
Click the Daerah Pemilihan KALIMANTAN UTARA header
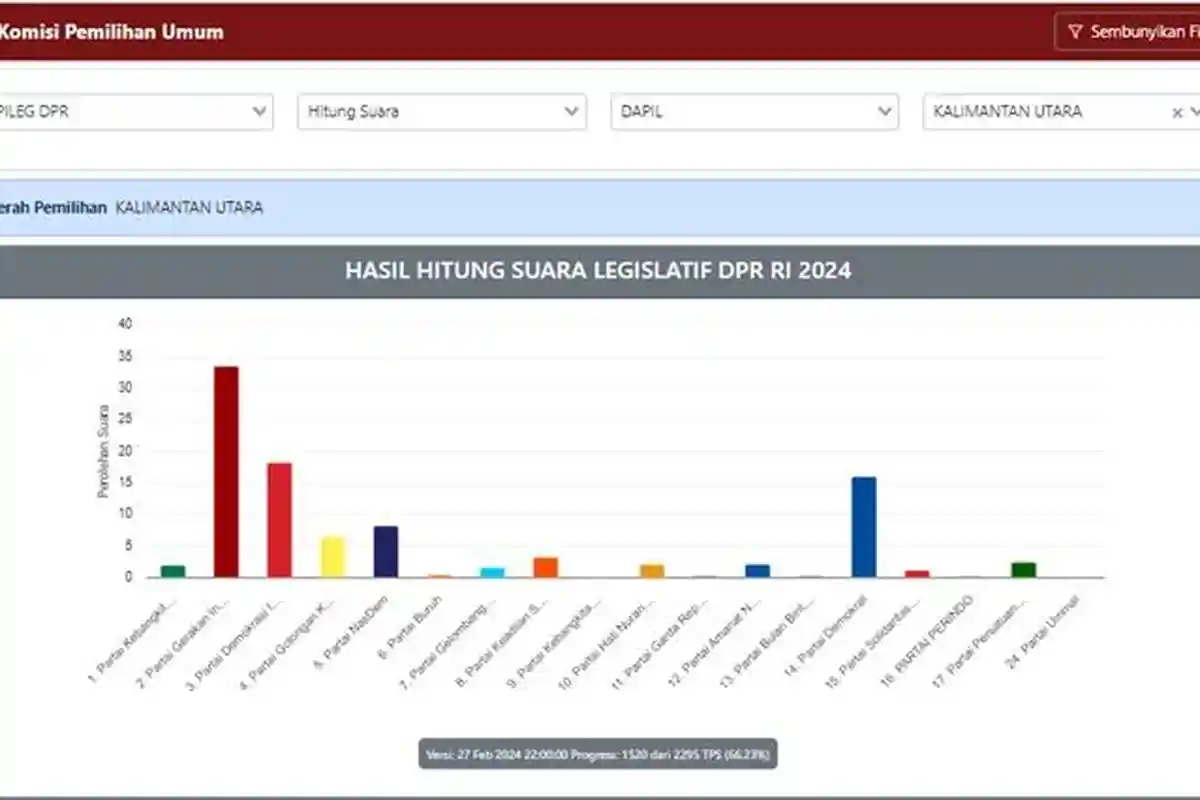[130, 207]
